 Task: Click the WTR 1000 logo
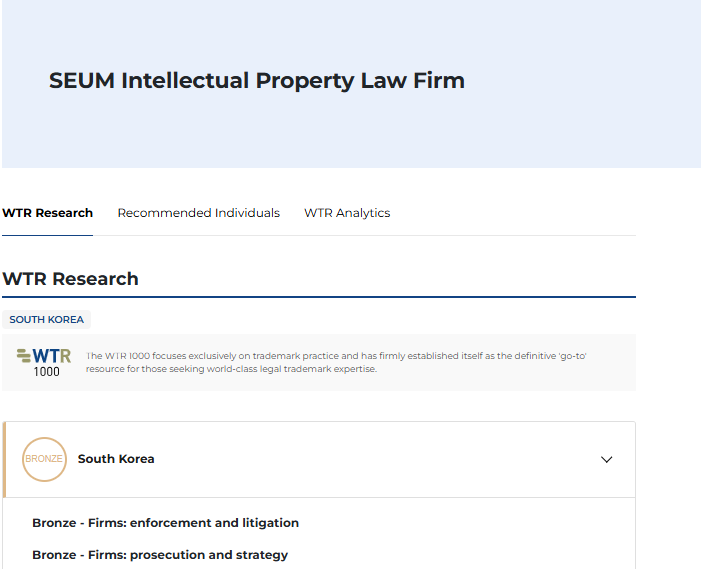45,361
